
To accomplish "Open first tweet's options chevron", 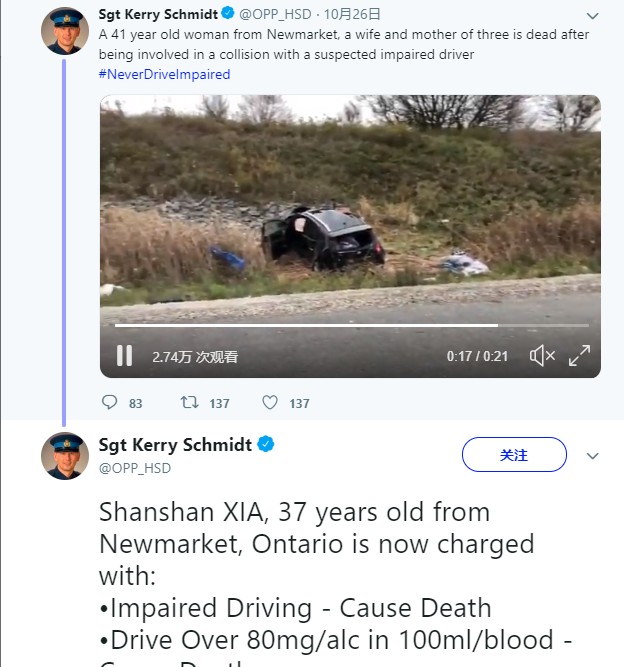I will [592, 17].
